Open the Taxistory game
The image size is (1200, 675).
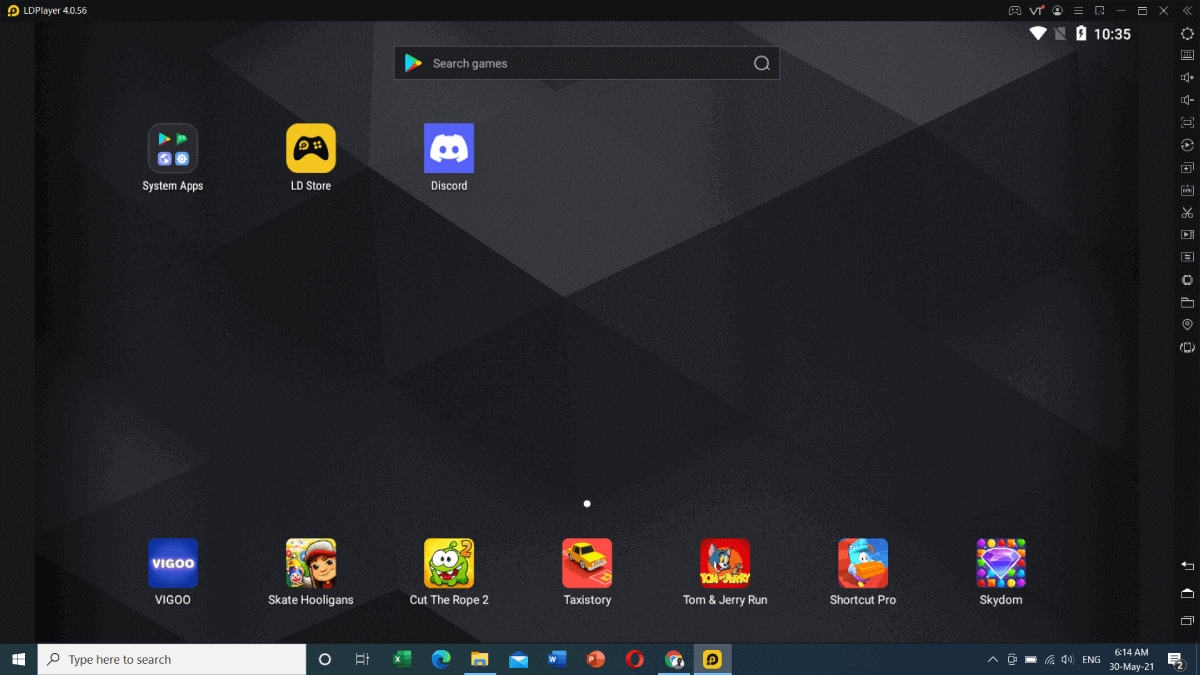587,563
